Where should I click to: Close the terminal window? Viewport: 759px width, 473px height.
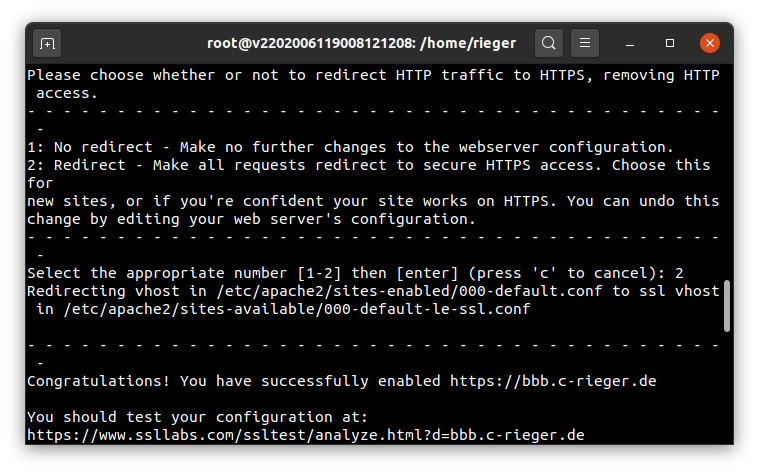tap(710, 44)
